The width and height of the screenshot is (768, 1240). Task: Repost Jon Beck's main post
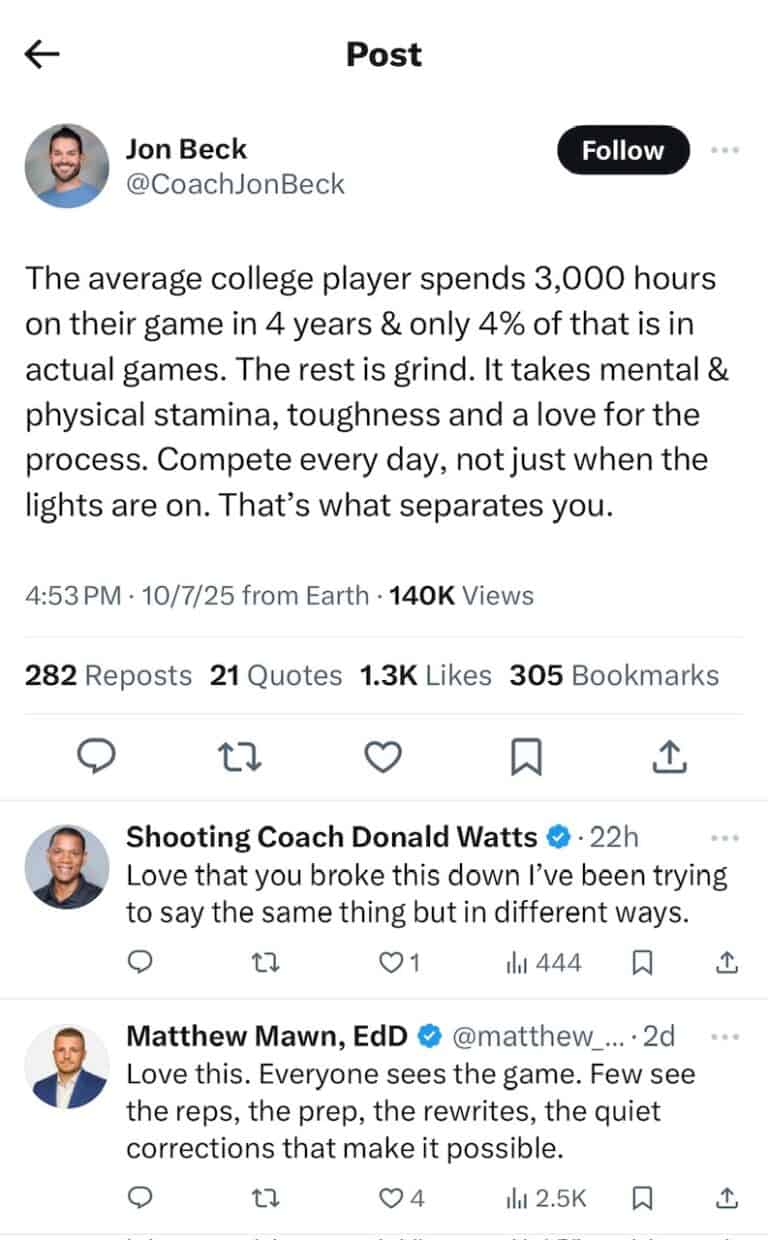240,759
